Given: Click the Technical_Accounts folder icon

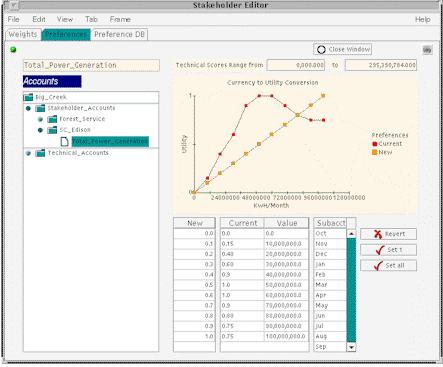Looking at the screenshot, I should [40, 153].
